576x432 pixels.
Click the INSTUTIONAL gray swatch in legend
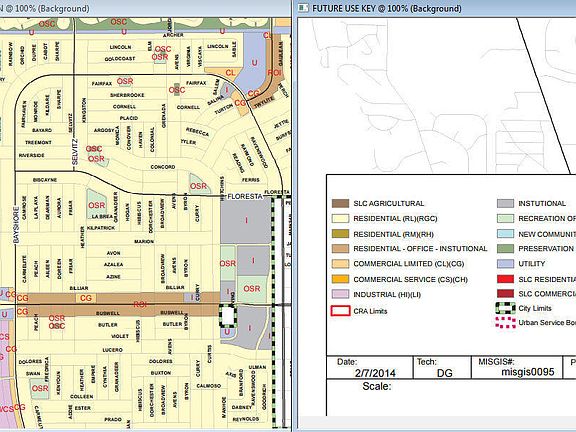pos(505,204)
